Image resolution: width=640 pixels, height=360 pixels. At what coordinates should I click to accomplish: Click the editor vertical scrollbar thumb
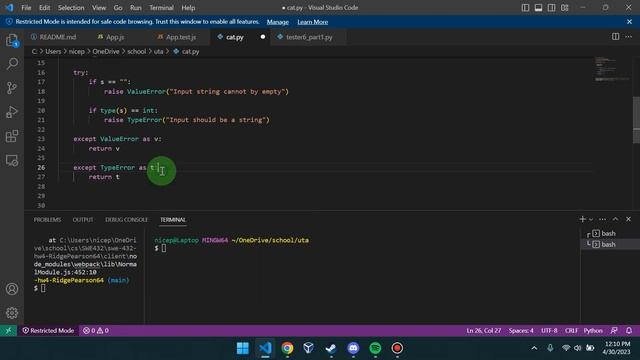(x=636, y=120)
